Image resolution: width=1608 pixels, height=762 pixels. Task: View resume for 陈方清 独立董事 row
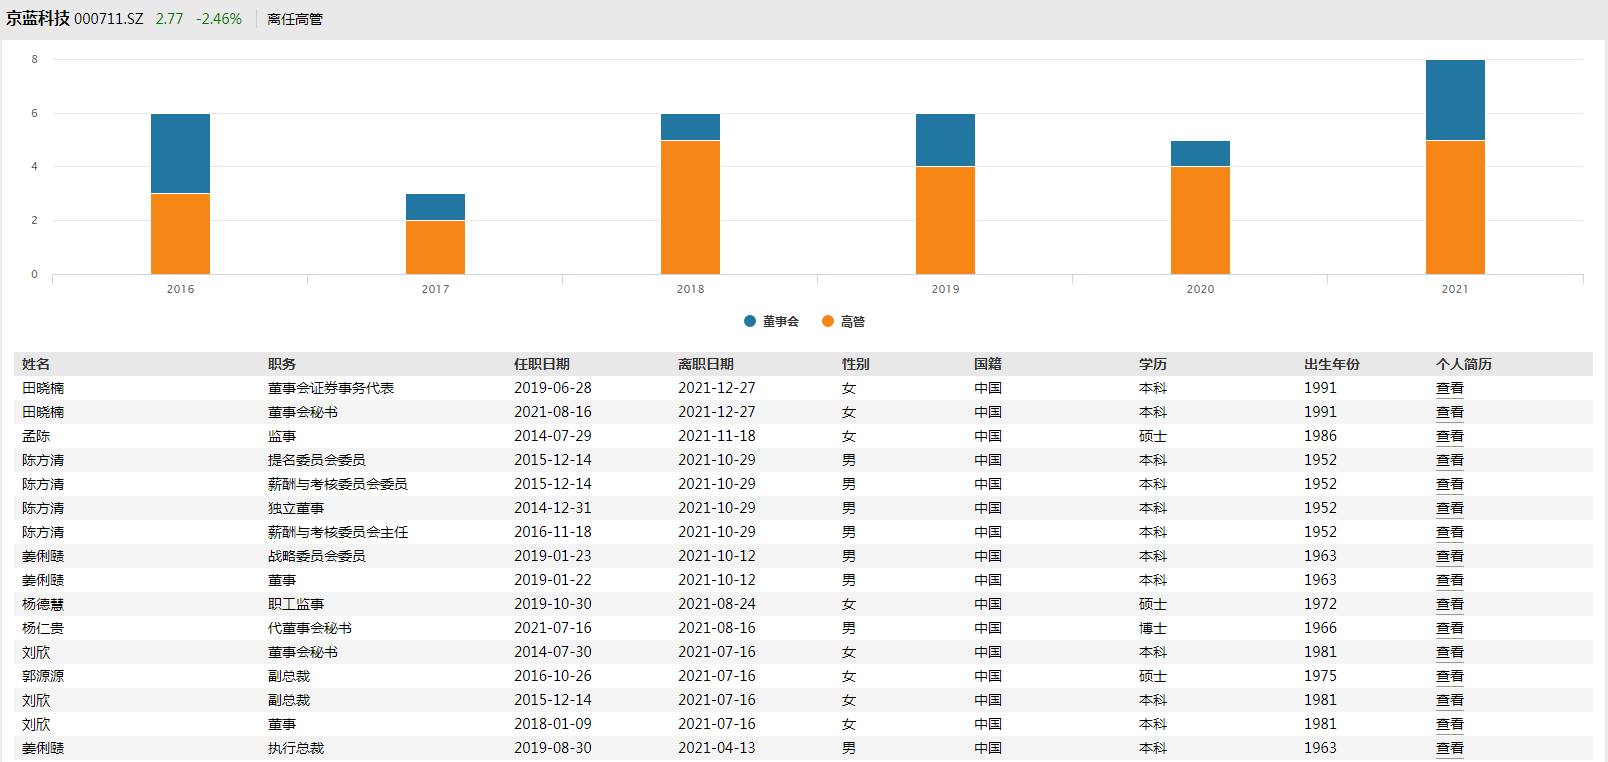(x=1450, y=508)
